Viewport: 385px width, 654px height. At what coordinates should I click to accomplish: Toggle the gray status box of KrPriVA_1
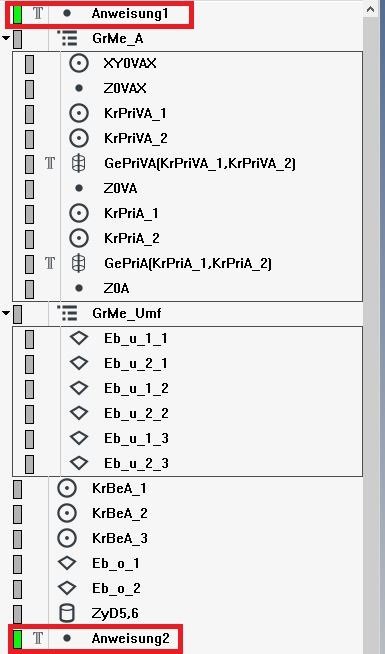29,113
